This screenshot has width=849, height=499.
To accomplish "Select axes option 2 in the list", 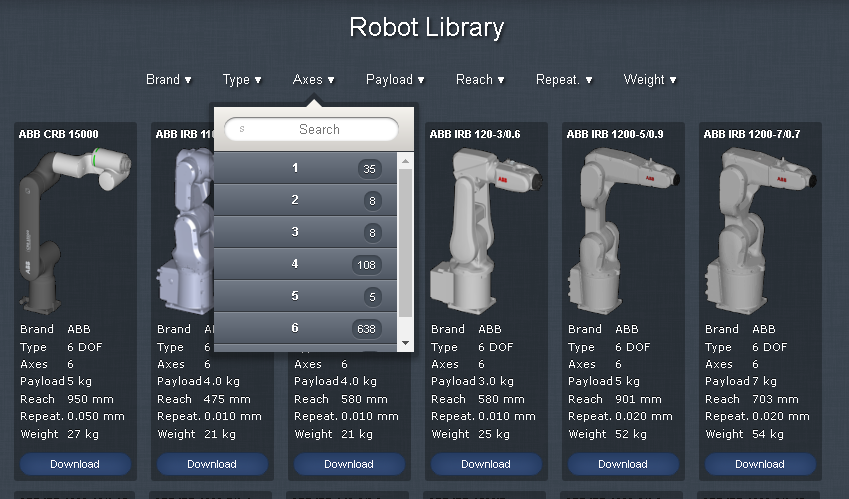I will (305, 200).
